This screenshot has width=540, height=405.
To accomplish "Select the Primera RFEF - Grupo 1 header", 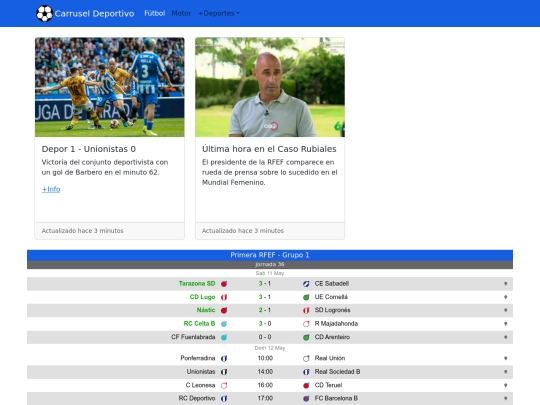I will (270, 255).
